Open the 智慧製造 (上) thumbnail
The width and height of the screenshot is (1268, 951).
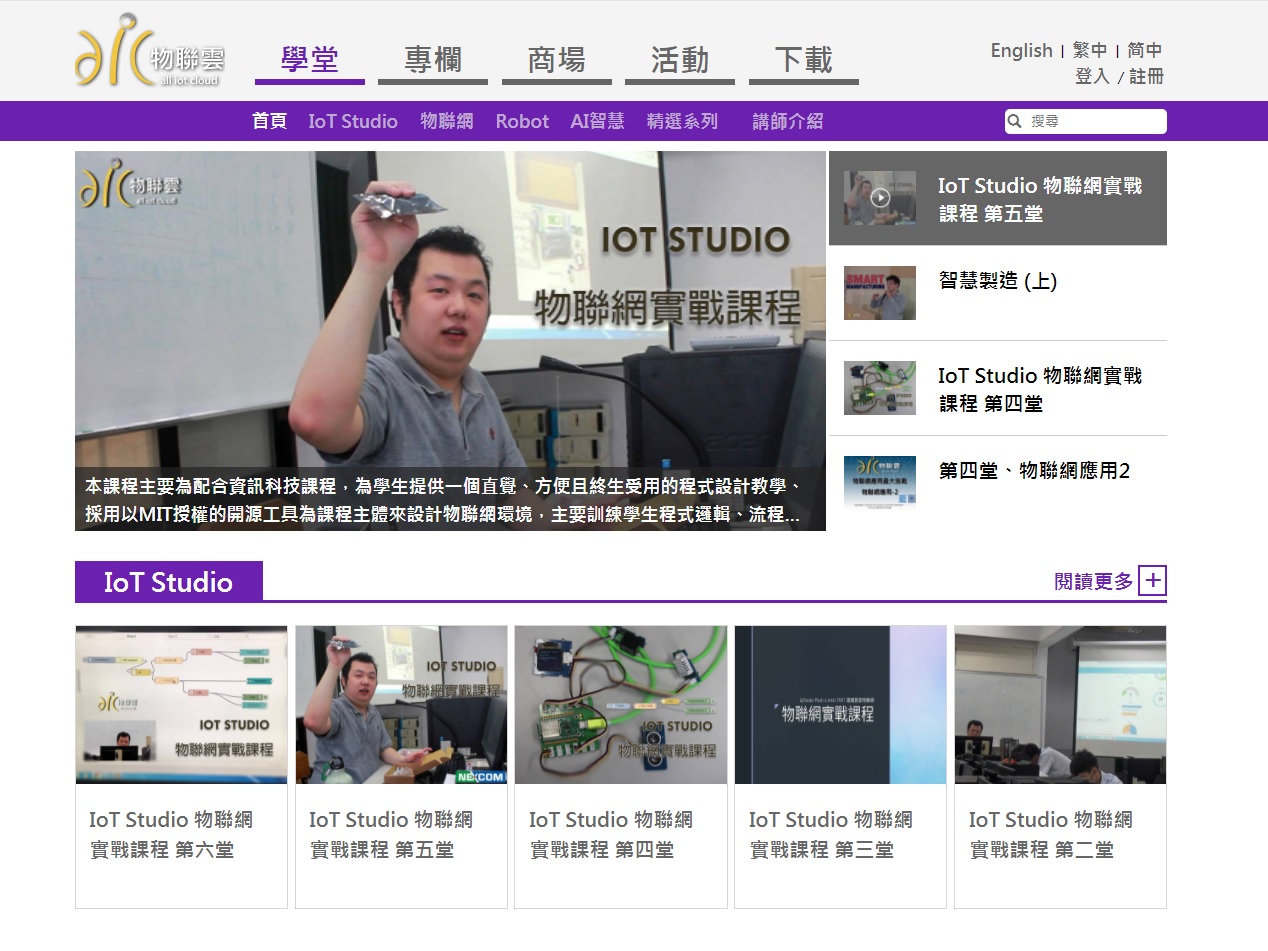point(879,293)
